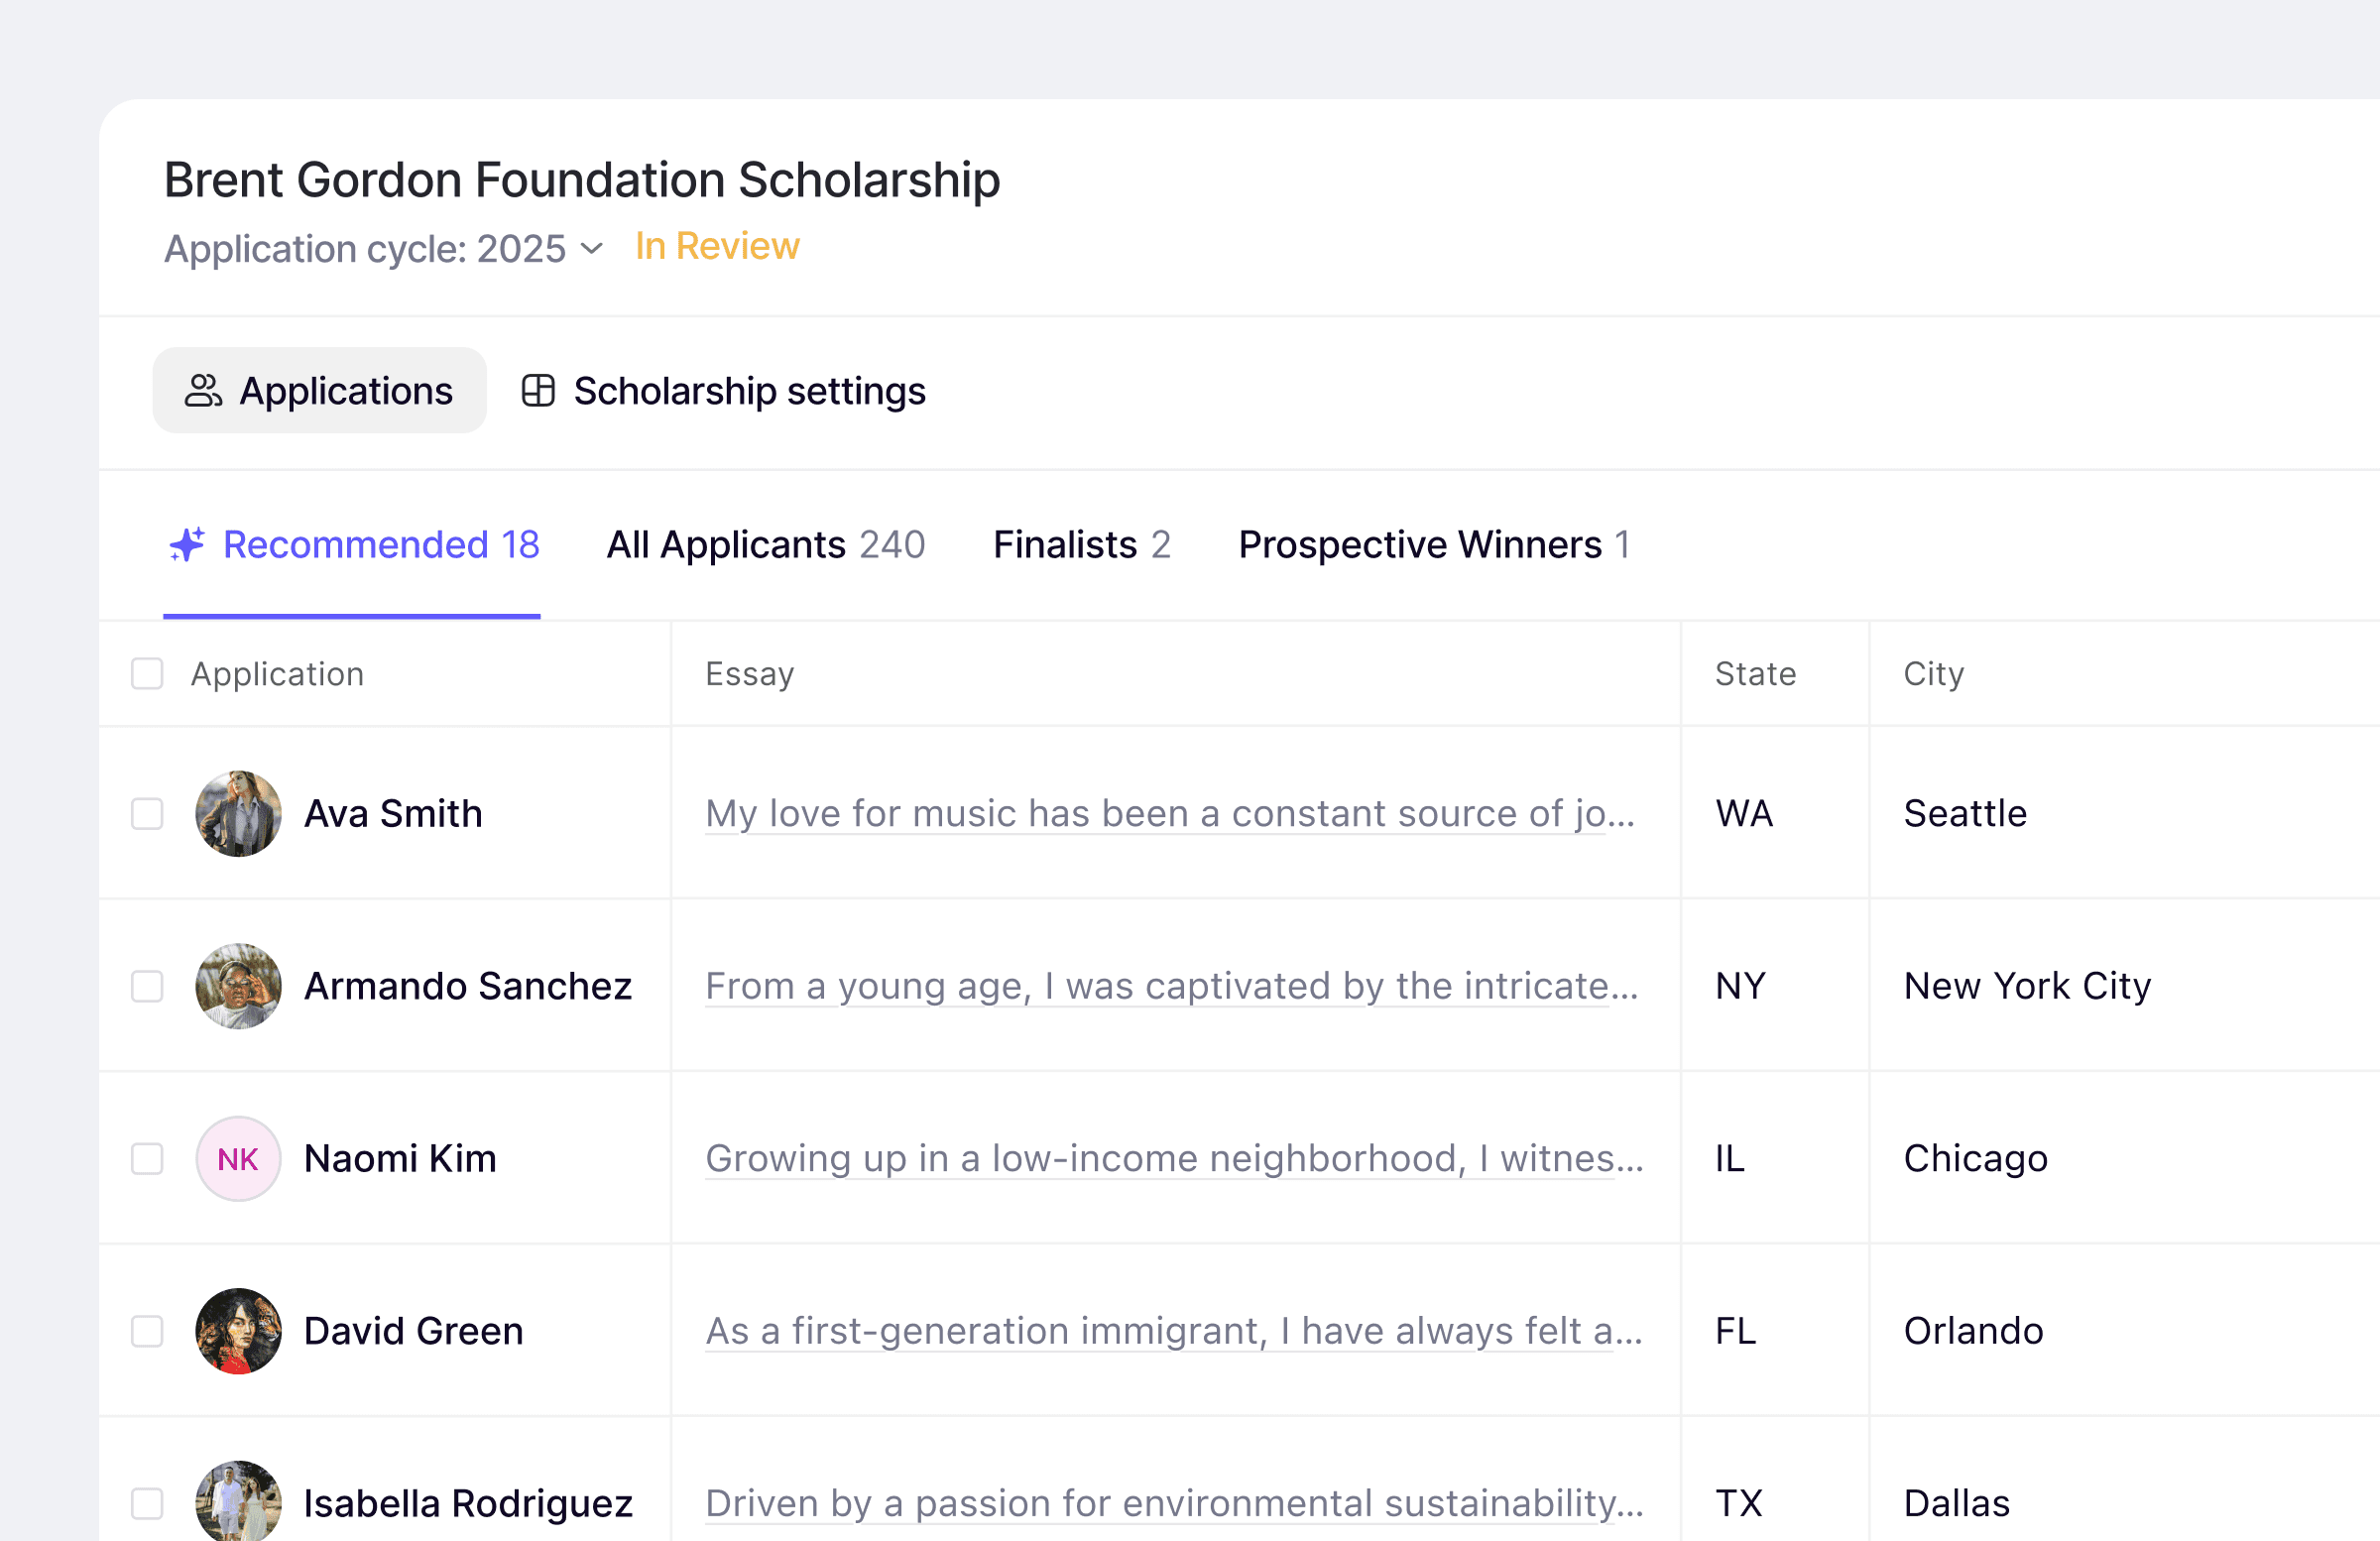Viewport: 2380px width, 1541px height.
Task: Switch to the All Applicants tab
Action: click(765, 545)
